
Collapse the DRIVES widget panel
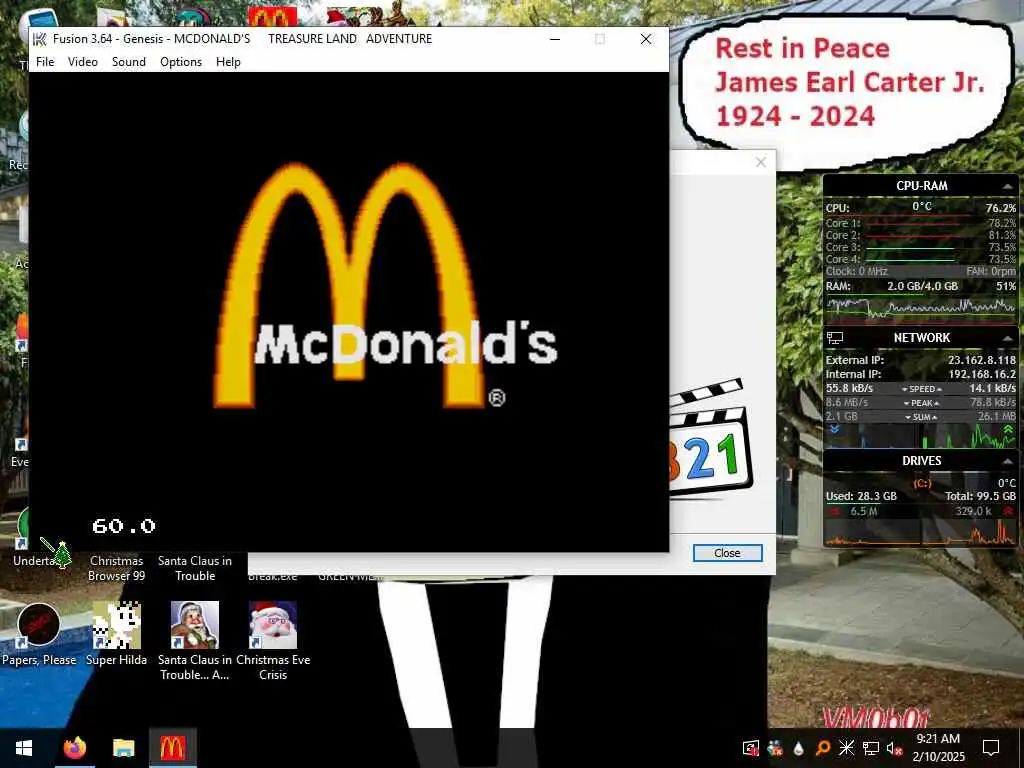click(1008, 461)
